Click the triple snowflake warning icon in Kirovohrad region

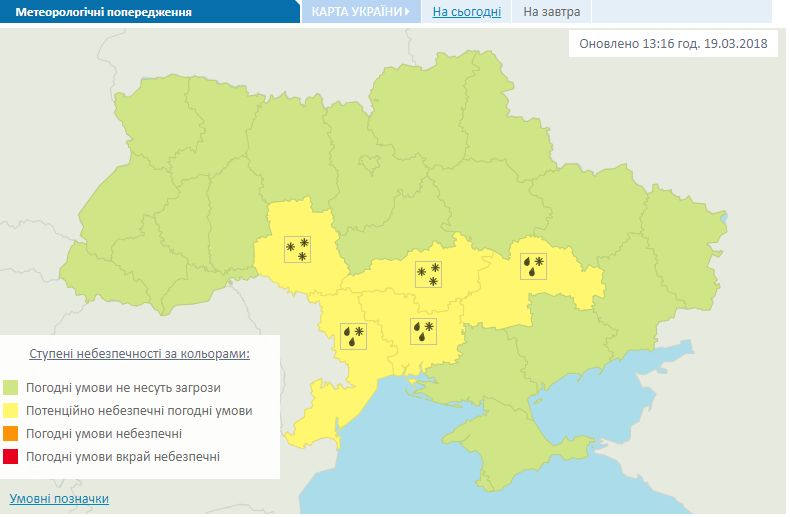pos(428,275)
